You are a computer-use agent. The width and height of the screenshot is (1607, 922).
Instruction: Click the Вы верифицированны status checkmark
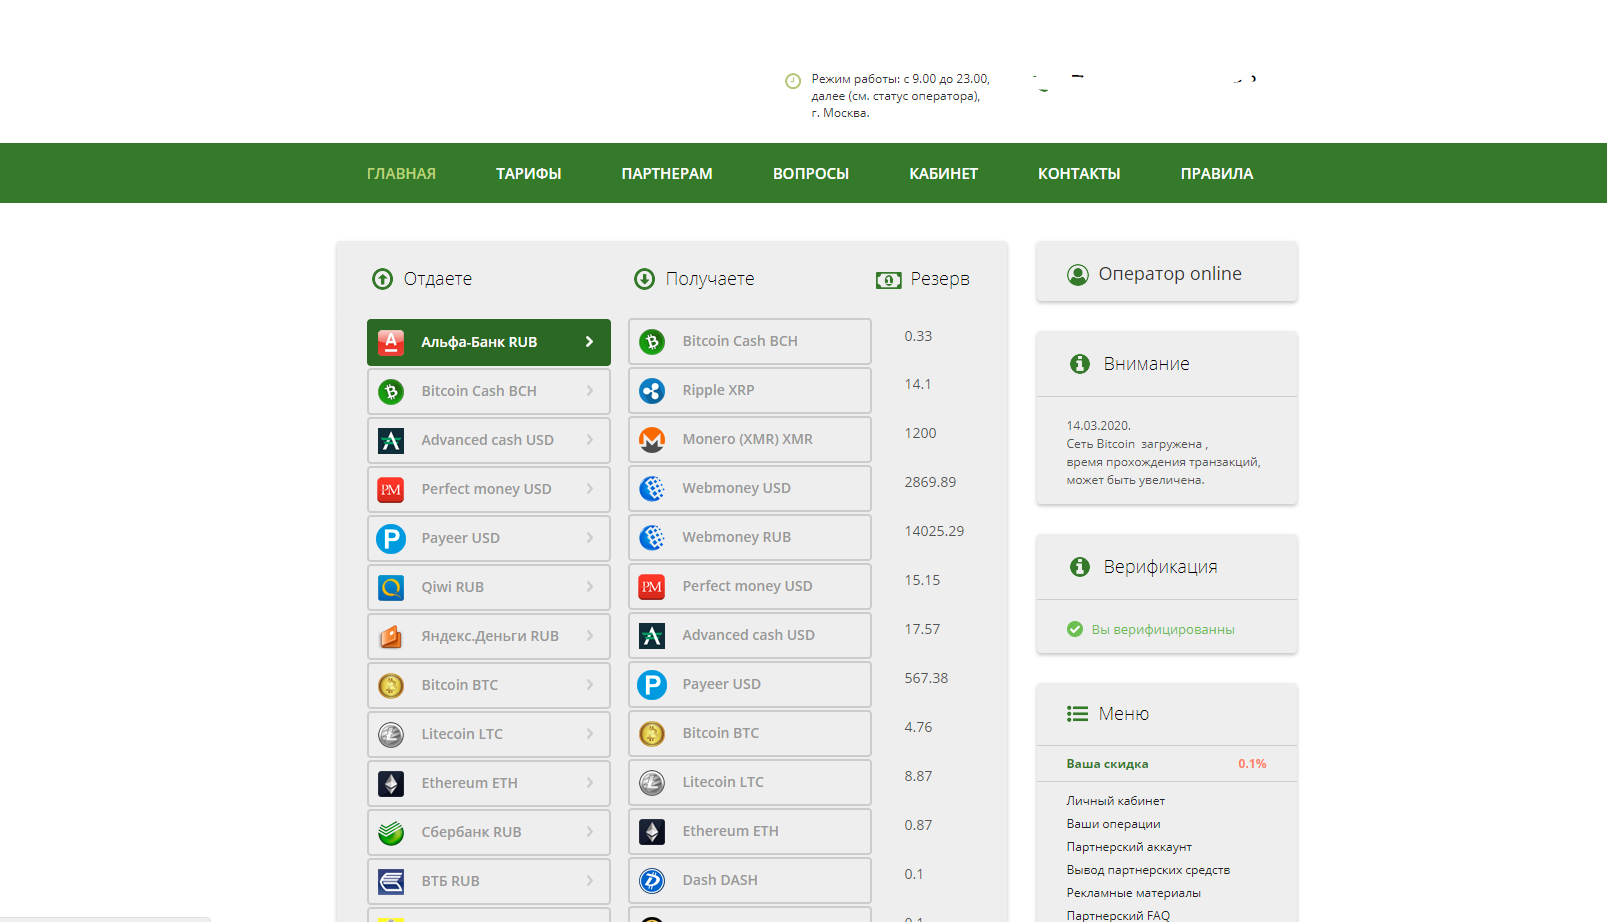click(x=1075, y=629)
